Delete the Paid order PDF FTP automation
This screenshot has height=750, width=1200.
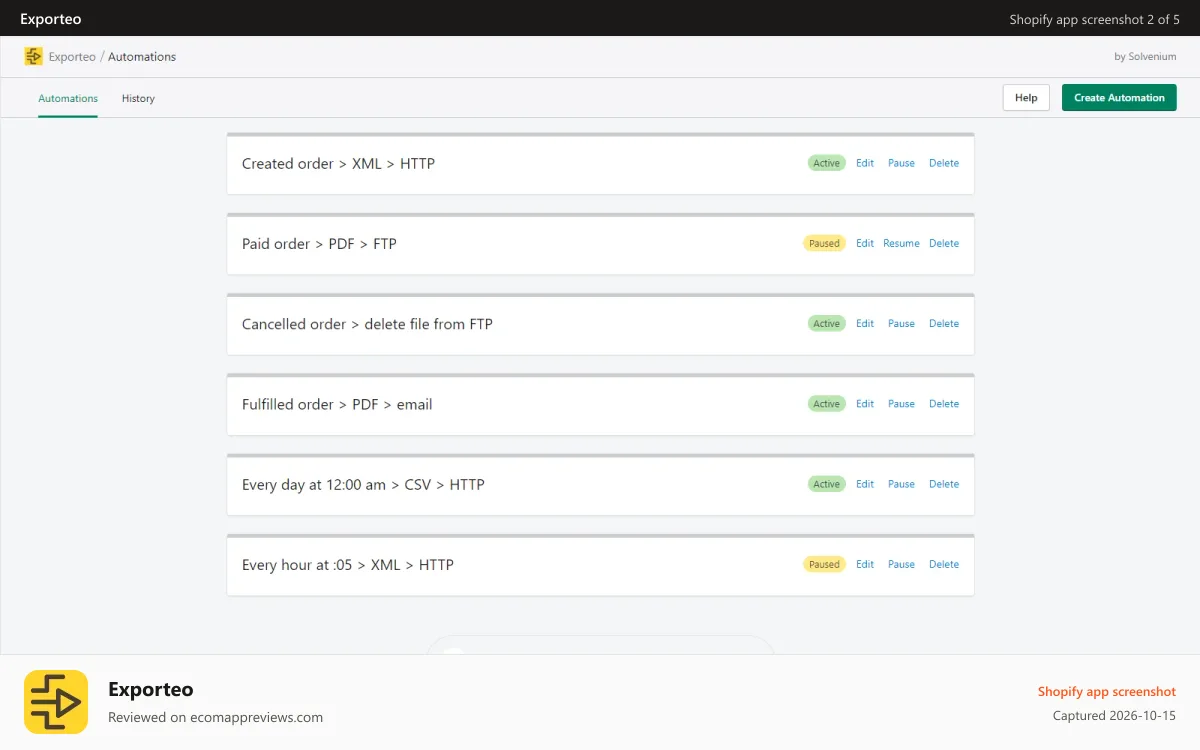click(944, 243)
